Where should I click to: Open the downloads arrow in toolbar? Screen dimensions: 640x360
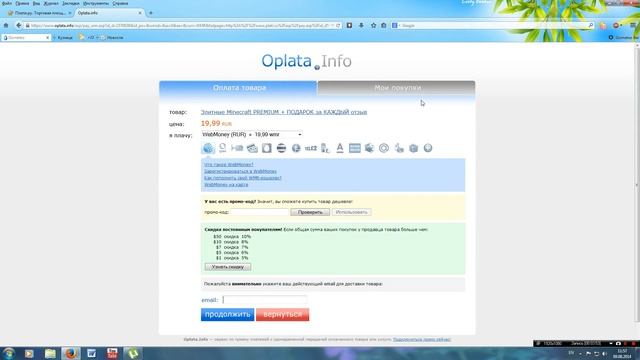click(x=361, y=25)
